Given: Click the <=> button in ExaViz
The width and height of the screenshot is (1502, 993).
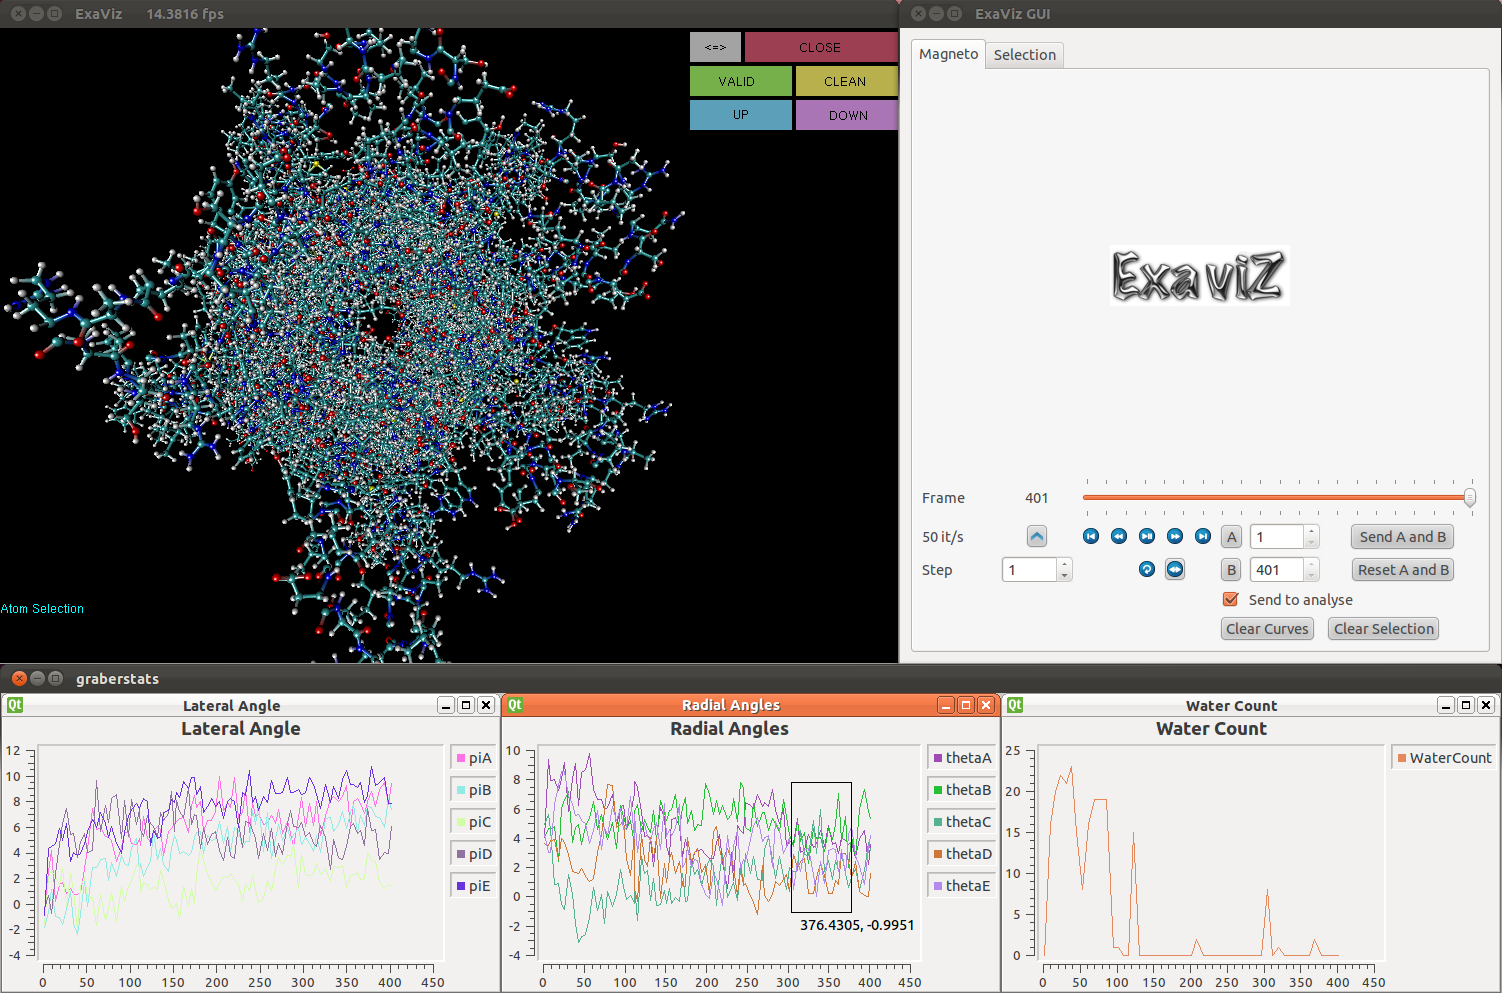Looking at the screenshot, I should coord(715,47).
